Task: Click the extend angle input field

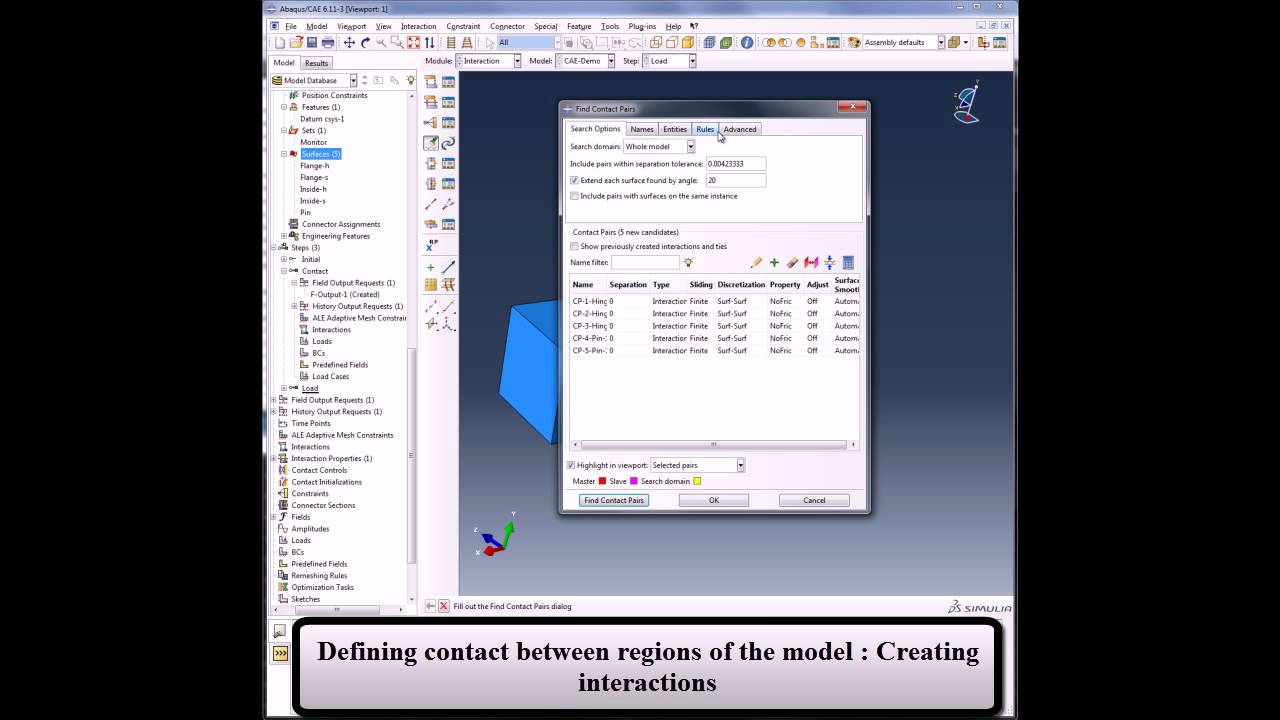Action: tap(736, 180)
